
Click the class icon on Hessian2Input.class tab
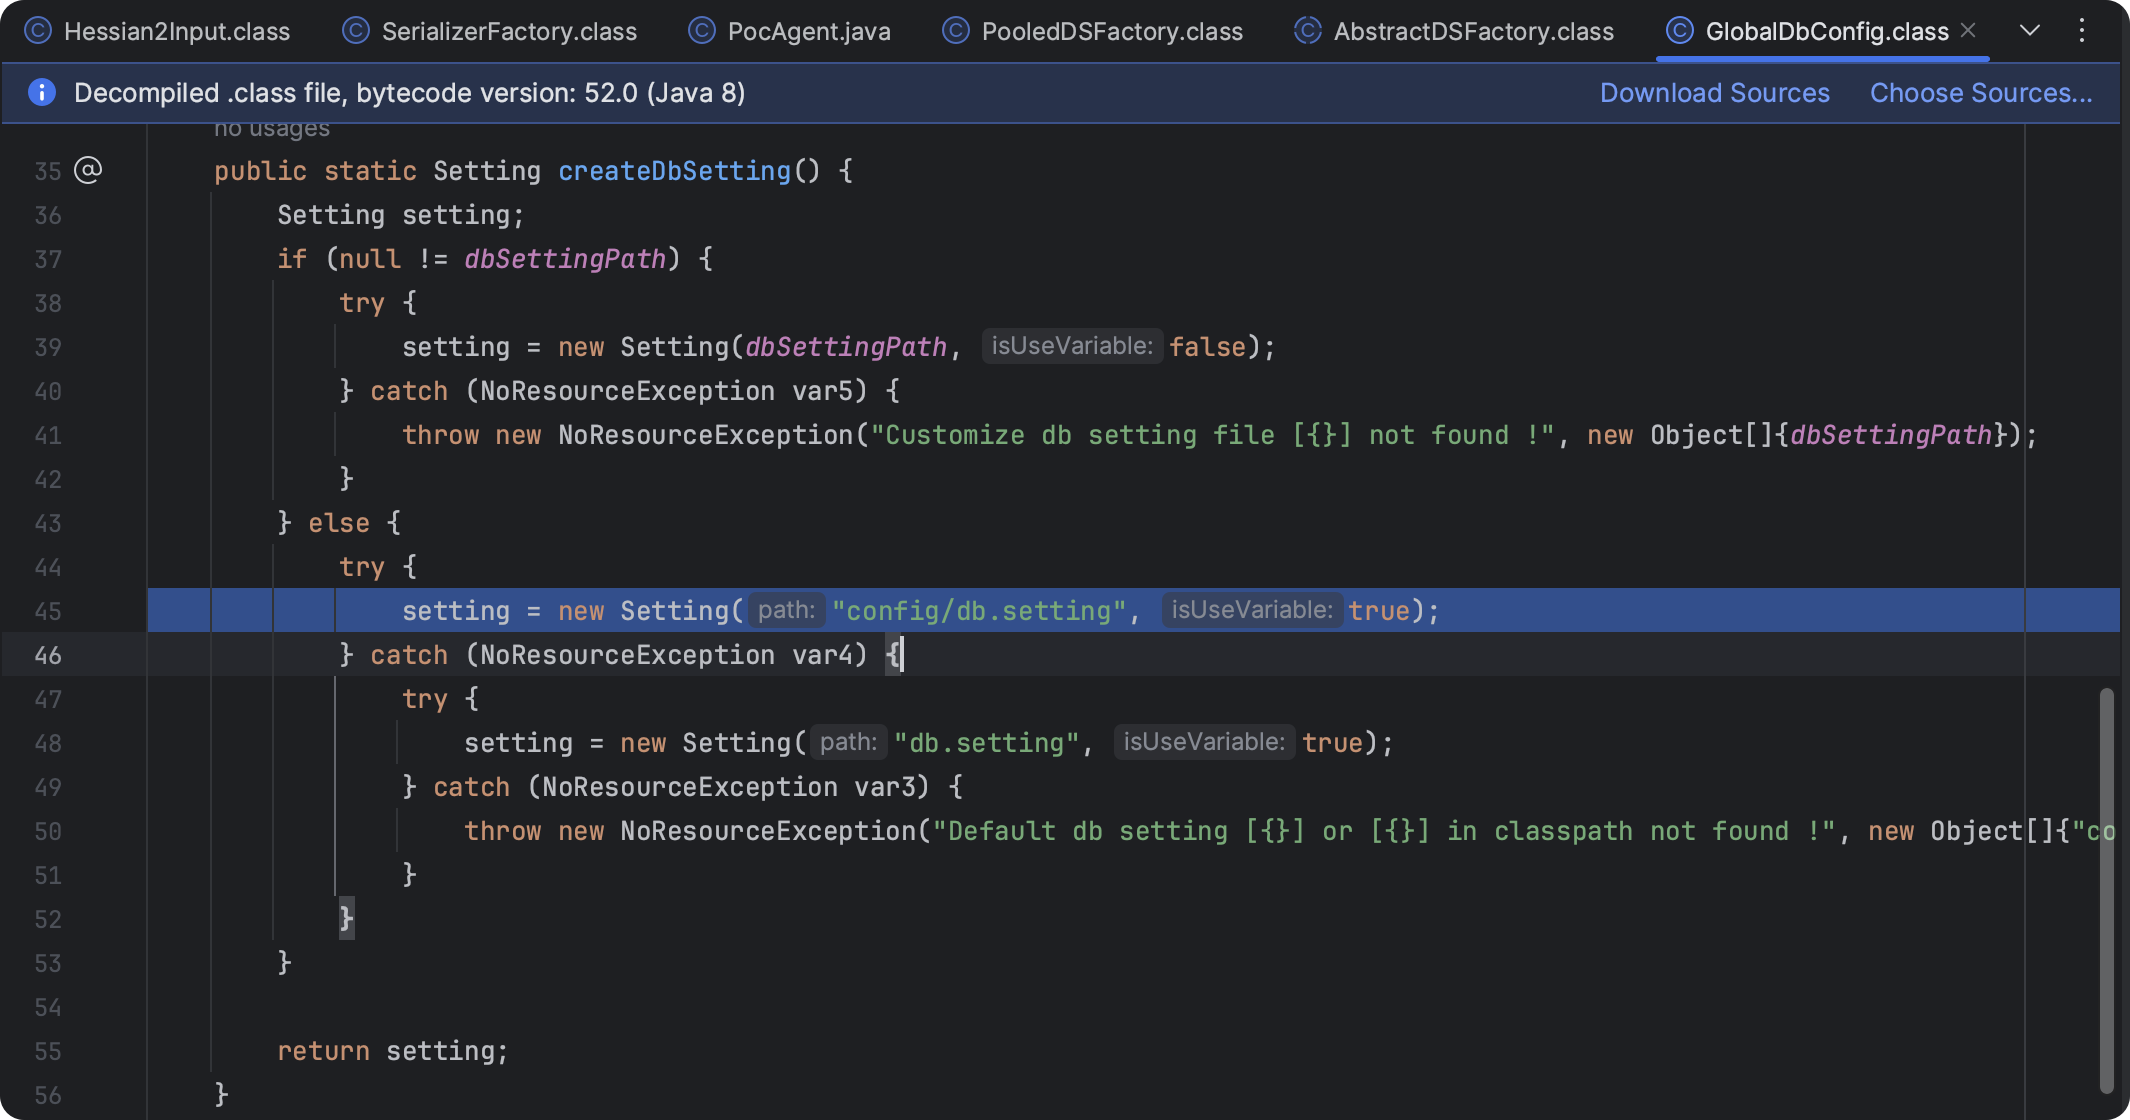37,31
